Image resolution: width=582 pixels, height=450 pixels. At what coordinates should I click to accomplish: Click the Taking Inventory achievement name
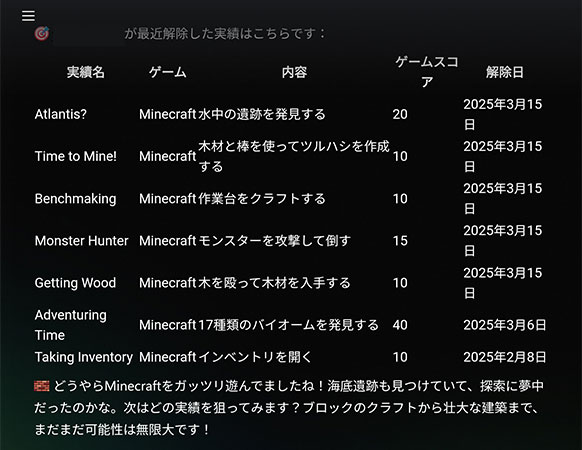84,357
